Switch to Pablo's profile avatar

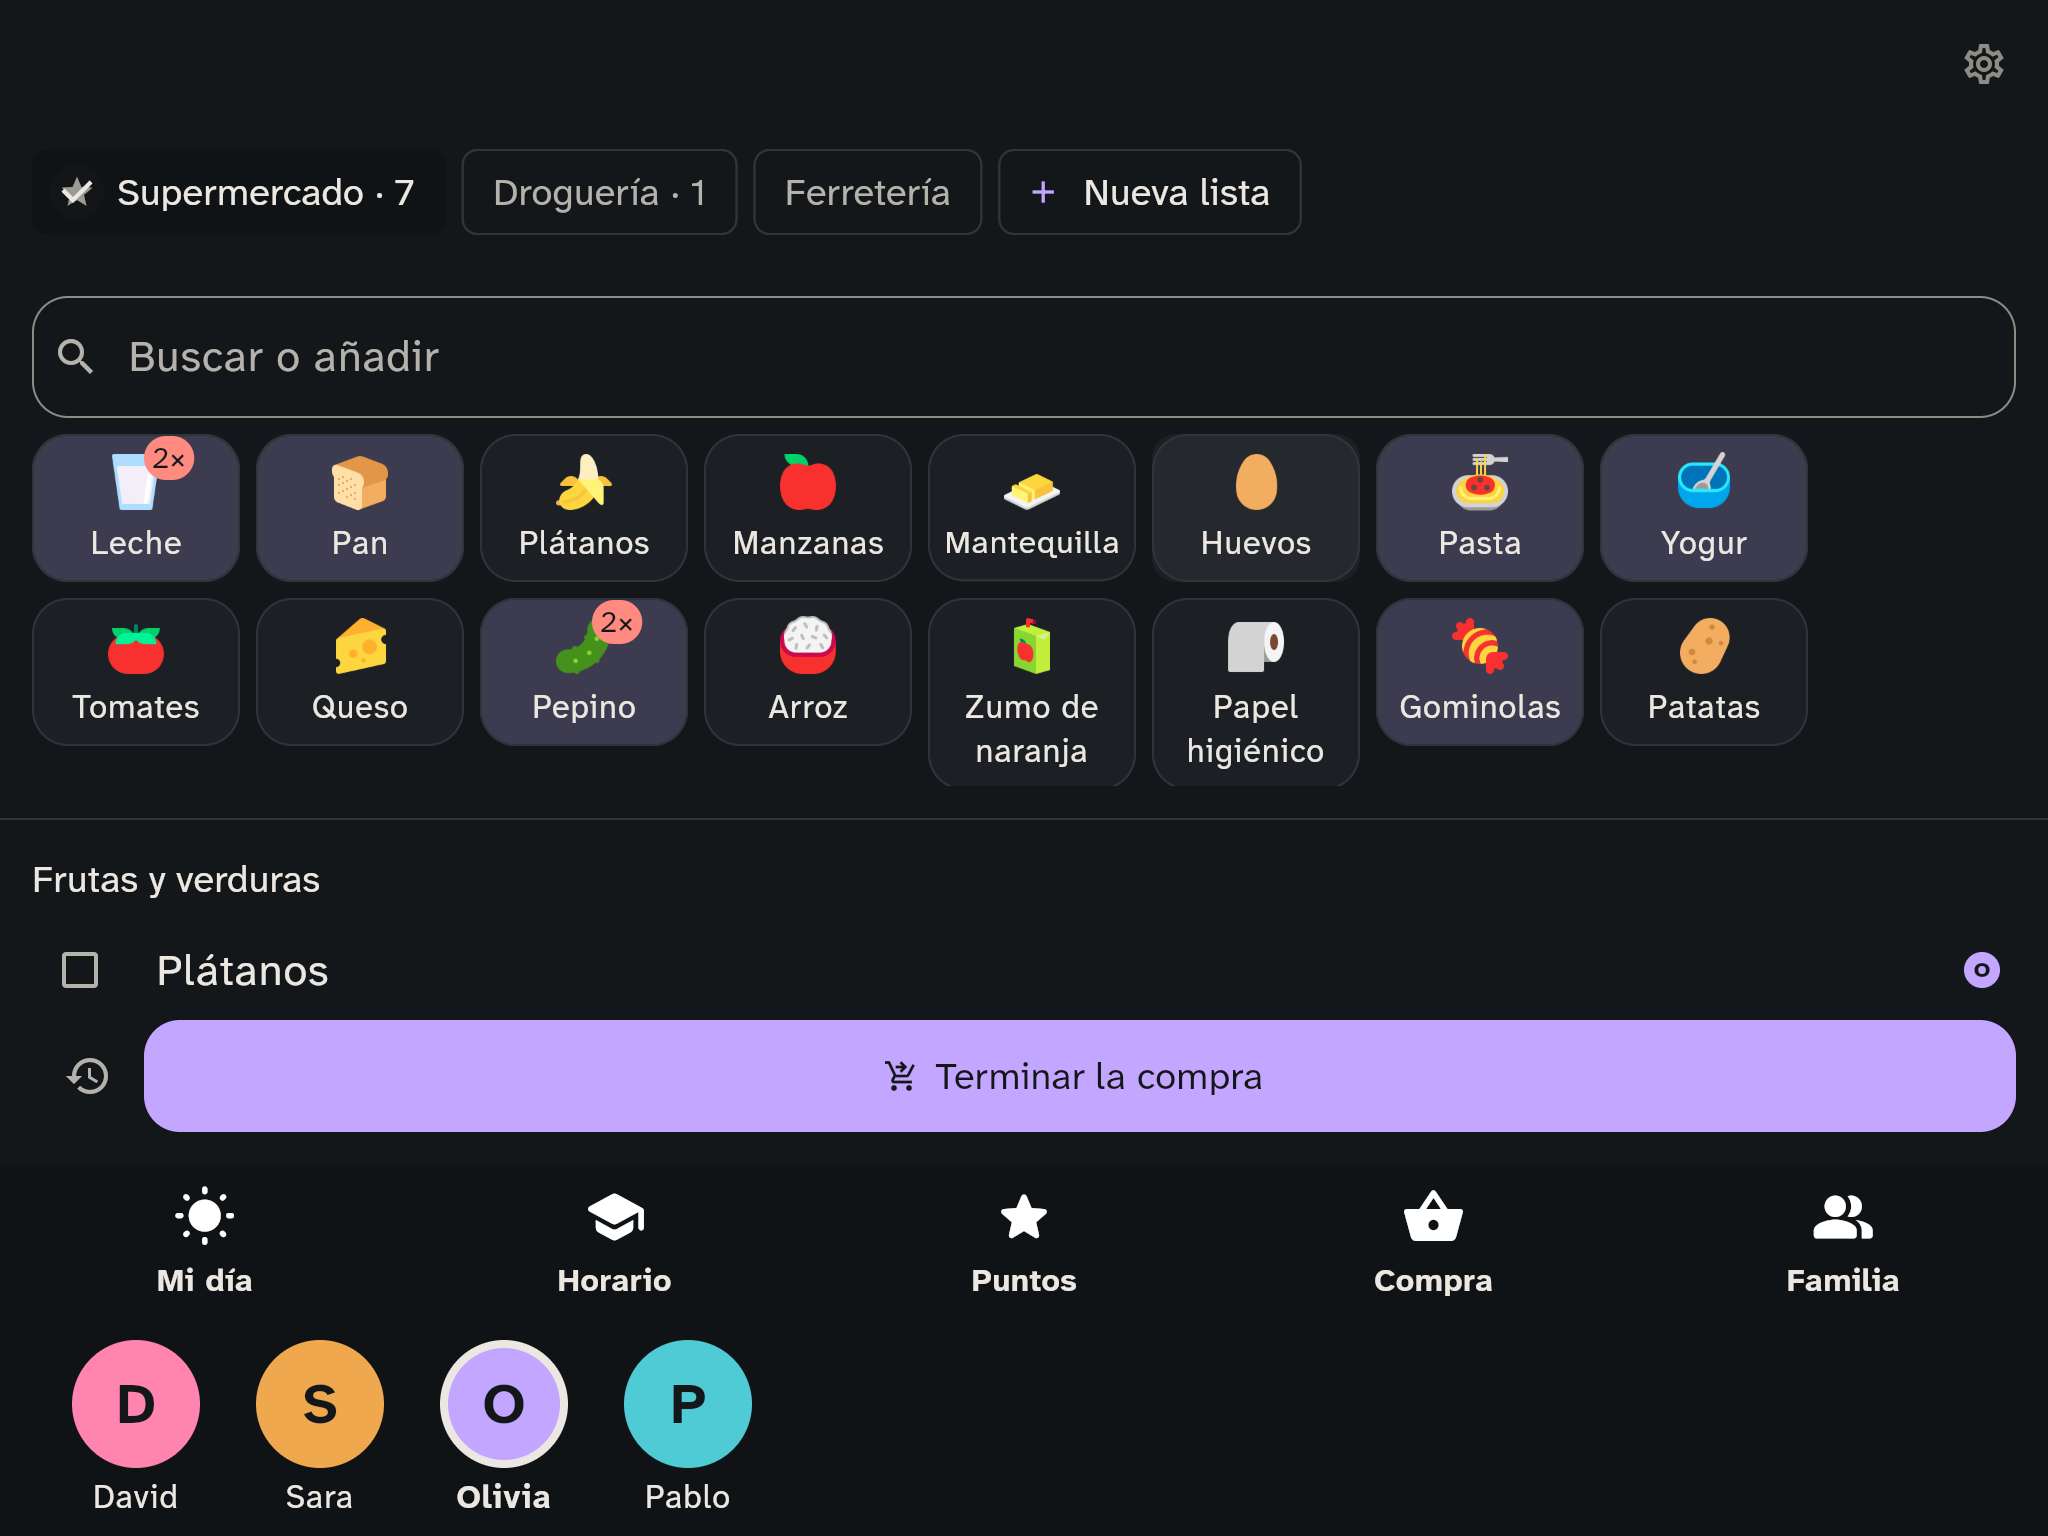pyautogui.click(x=688, y=1404)
